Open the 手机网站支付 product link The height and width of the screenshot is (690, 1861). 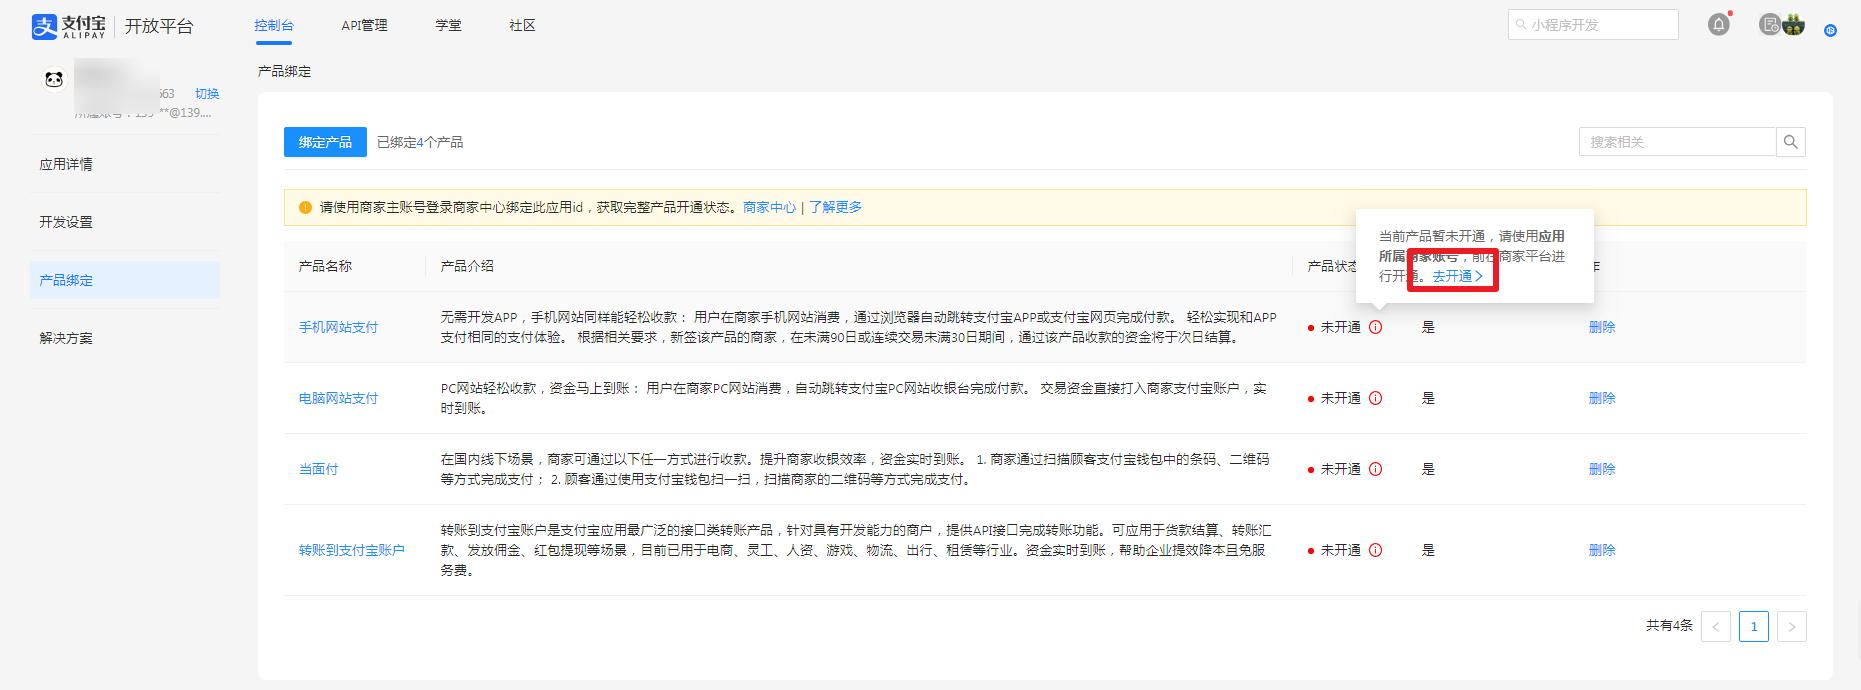(338, 327)
